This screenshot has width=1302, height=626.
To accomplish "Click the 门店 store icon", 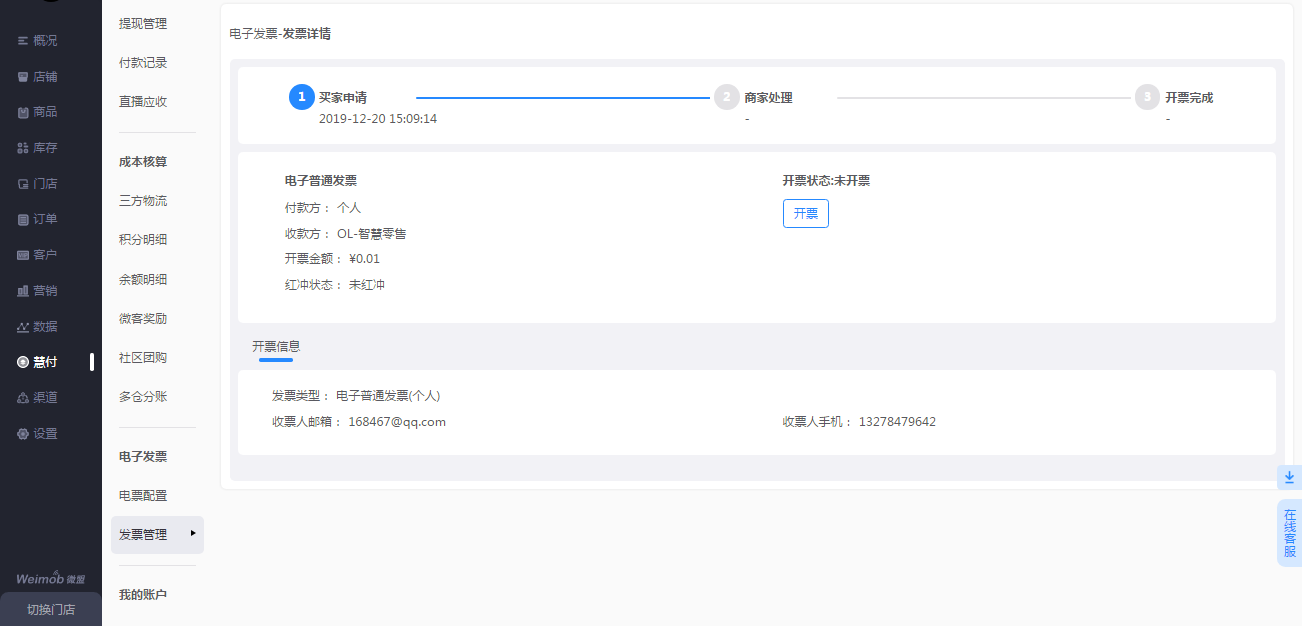I will [23, 184].
